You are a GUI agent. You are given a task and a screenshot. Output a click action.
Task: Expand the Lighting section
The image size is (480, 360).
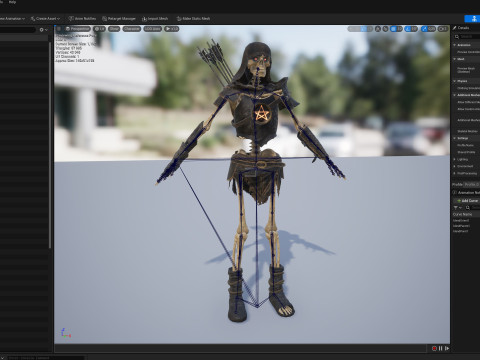[455, 159]
